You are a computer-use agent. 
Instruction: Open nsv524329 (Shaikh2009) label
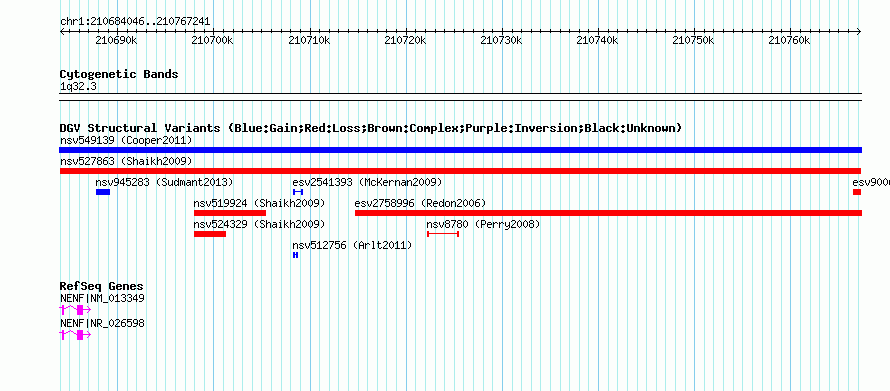(x=259, y=224)
